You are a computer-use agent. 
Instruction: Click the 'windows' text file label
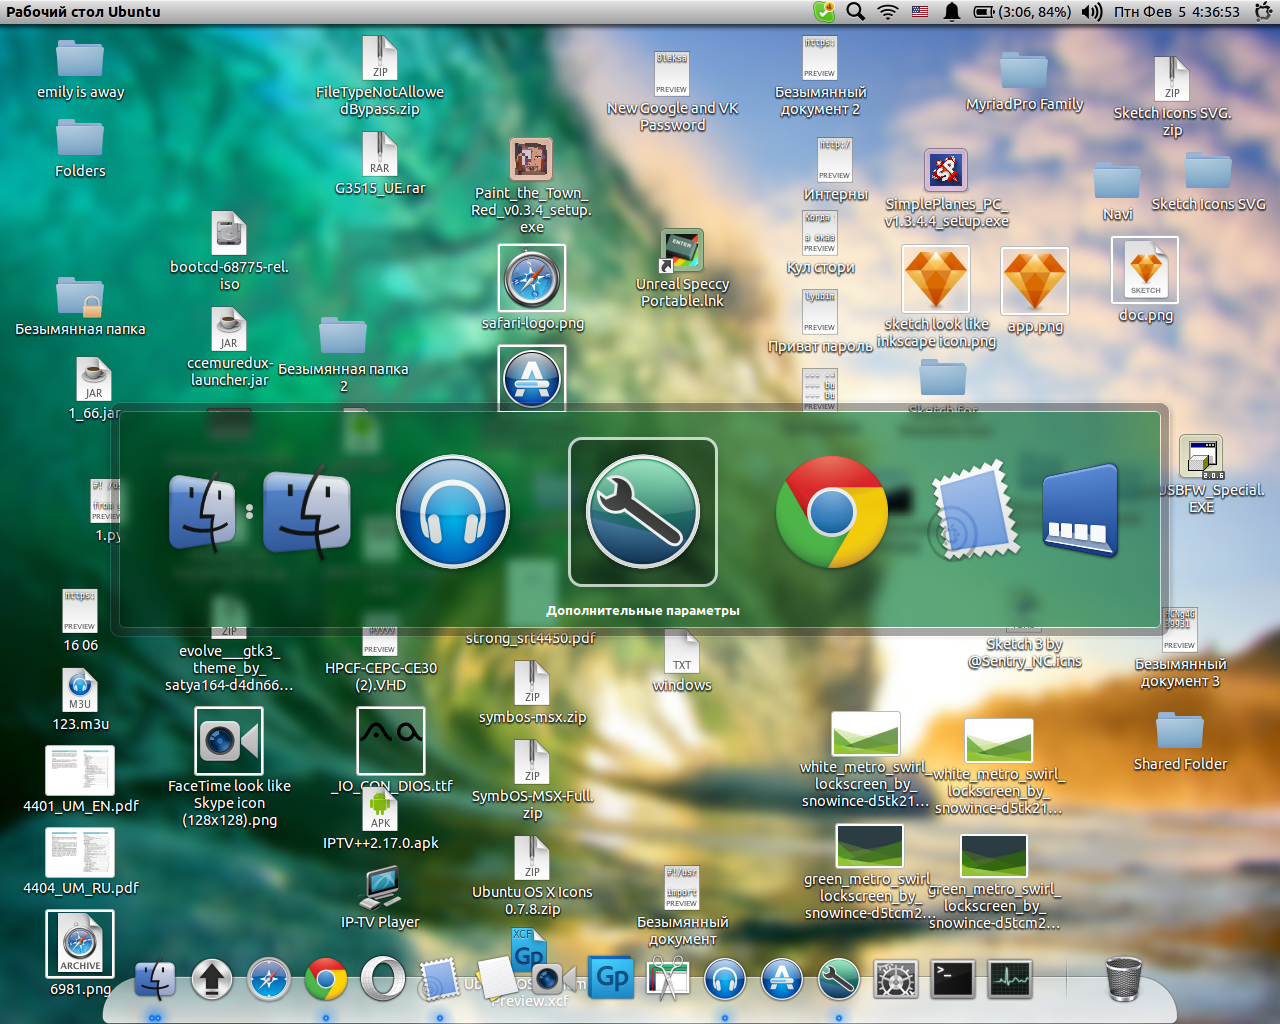click(682, 685)
